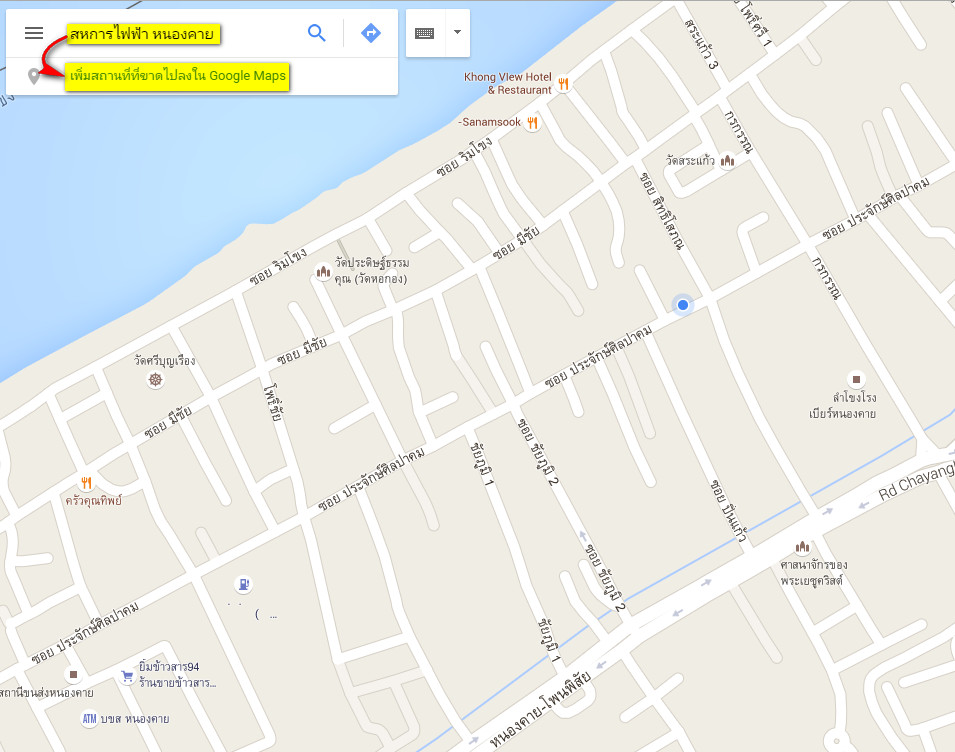Click the บขส หนองคาย text label
The image size is (955, 752).
135,719
